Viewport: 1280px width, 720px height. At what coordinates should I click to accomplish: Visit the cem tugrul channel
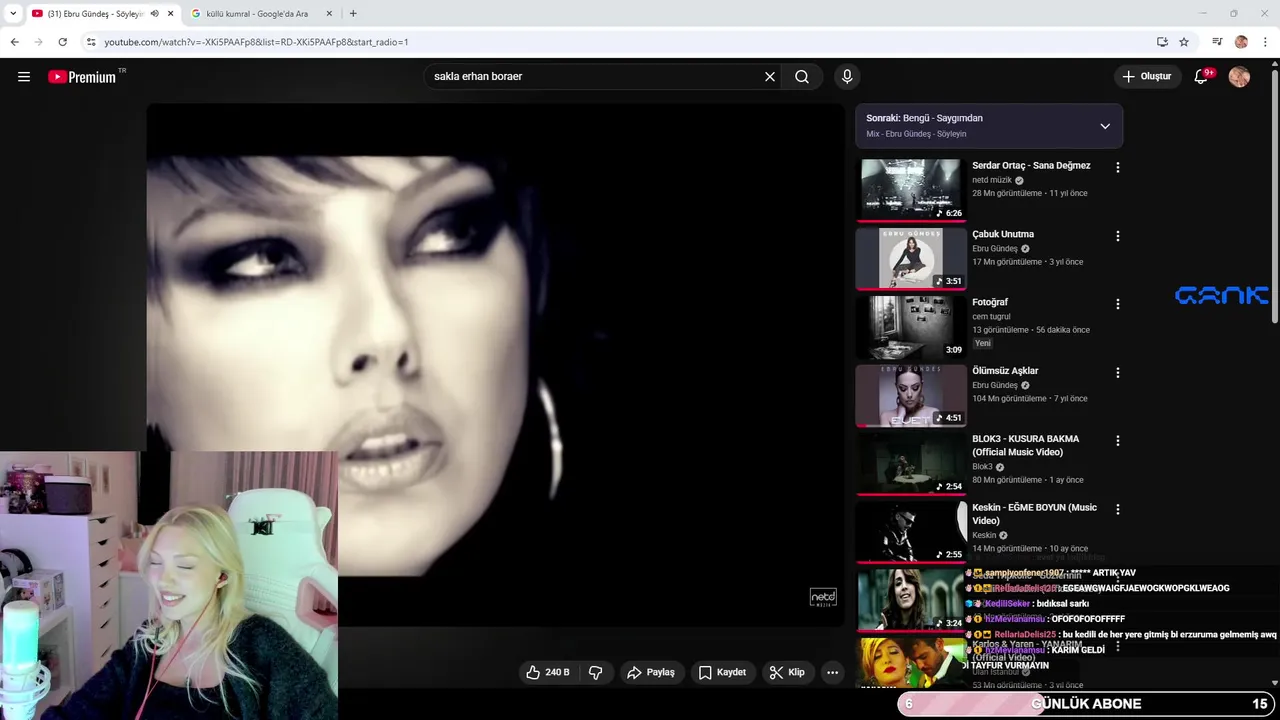point(993,316)
